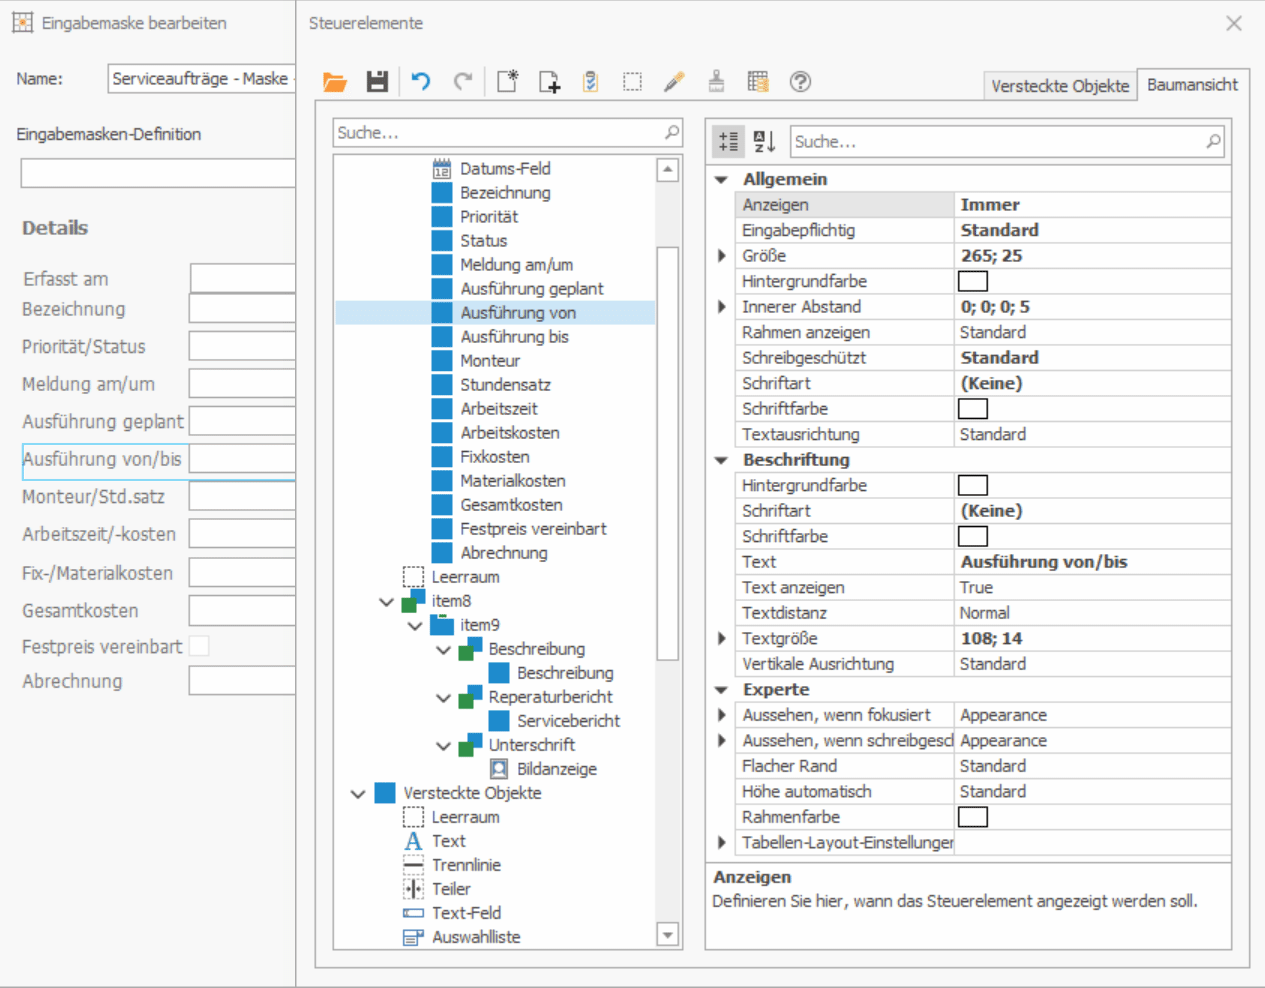Select the Stundensatz tree item
The image size is (1265, 988).
[x=505, y=385]
